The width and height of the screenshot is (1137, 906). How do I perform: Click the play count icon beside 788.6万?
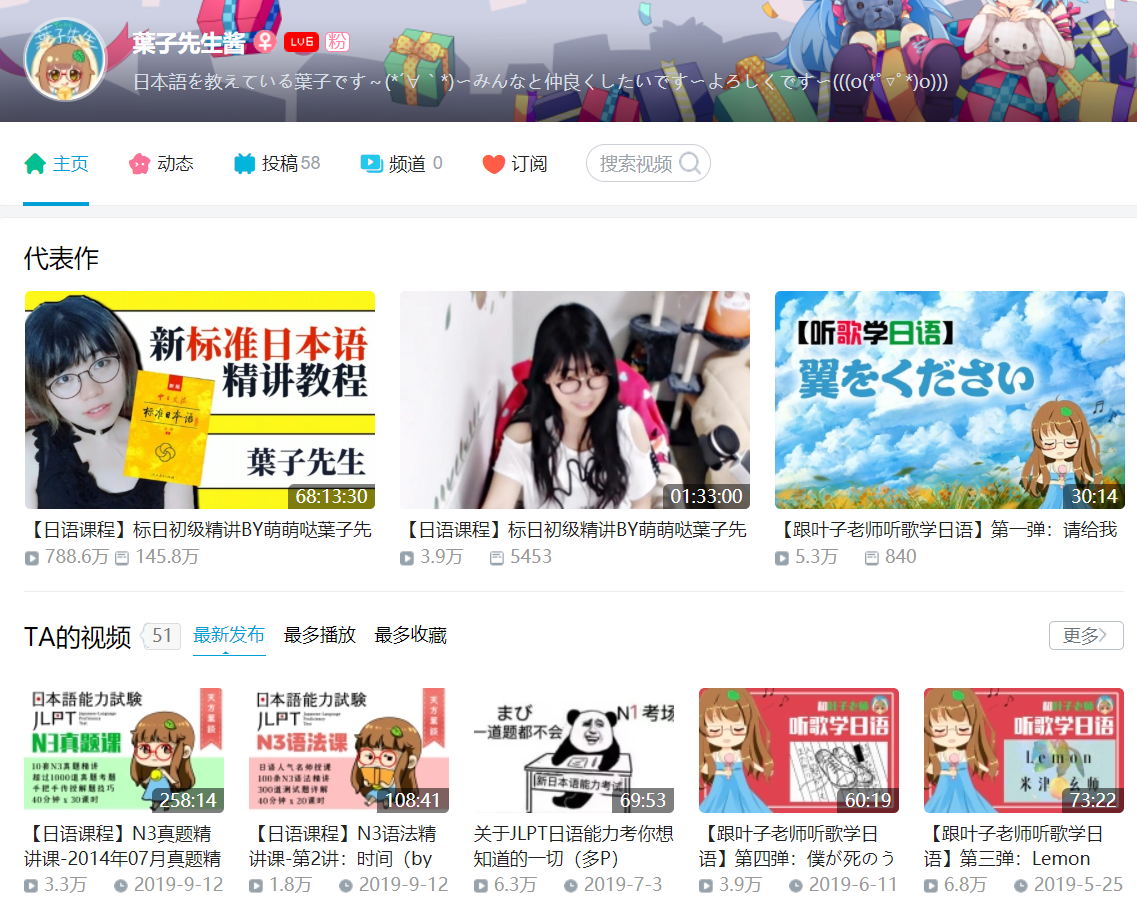pyautogui.click(x=32, y=559)
